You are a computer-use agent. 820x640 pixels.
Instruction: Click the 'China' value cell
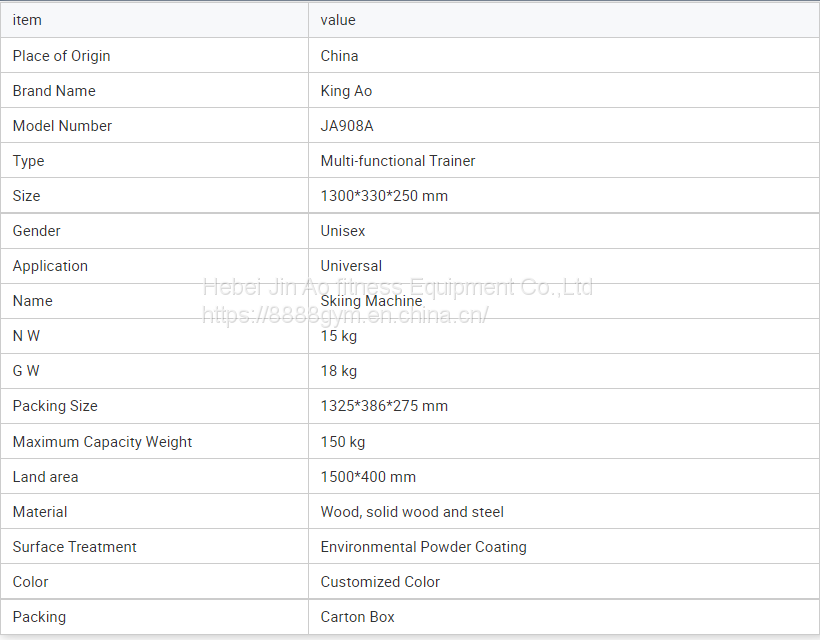pos(339,56)
